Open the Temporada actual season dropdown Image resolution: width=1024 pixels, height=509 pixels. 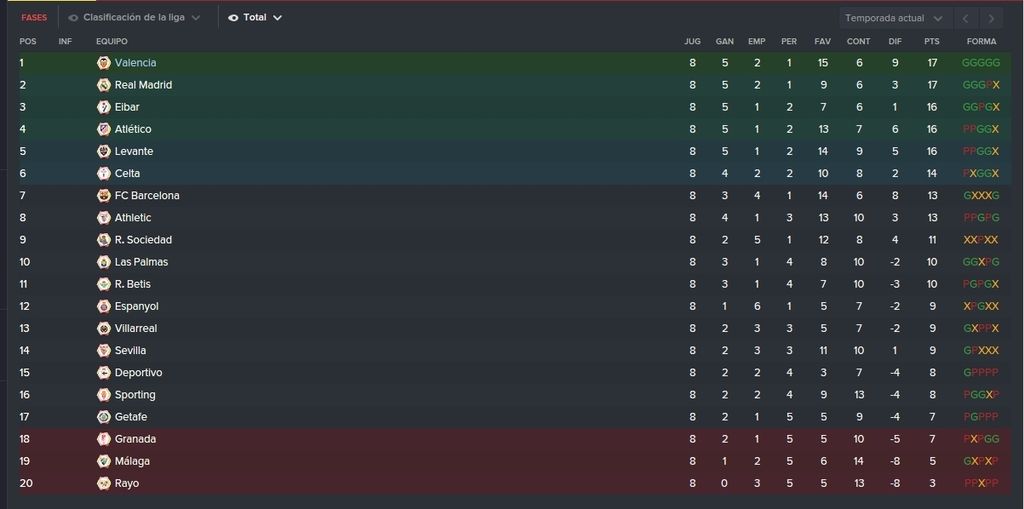tap(895, 18)
